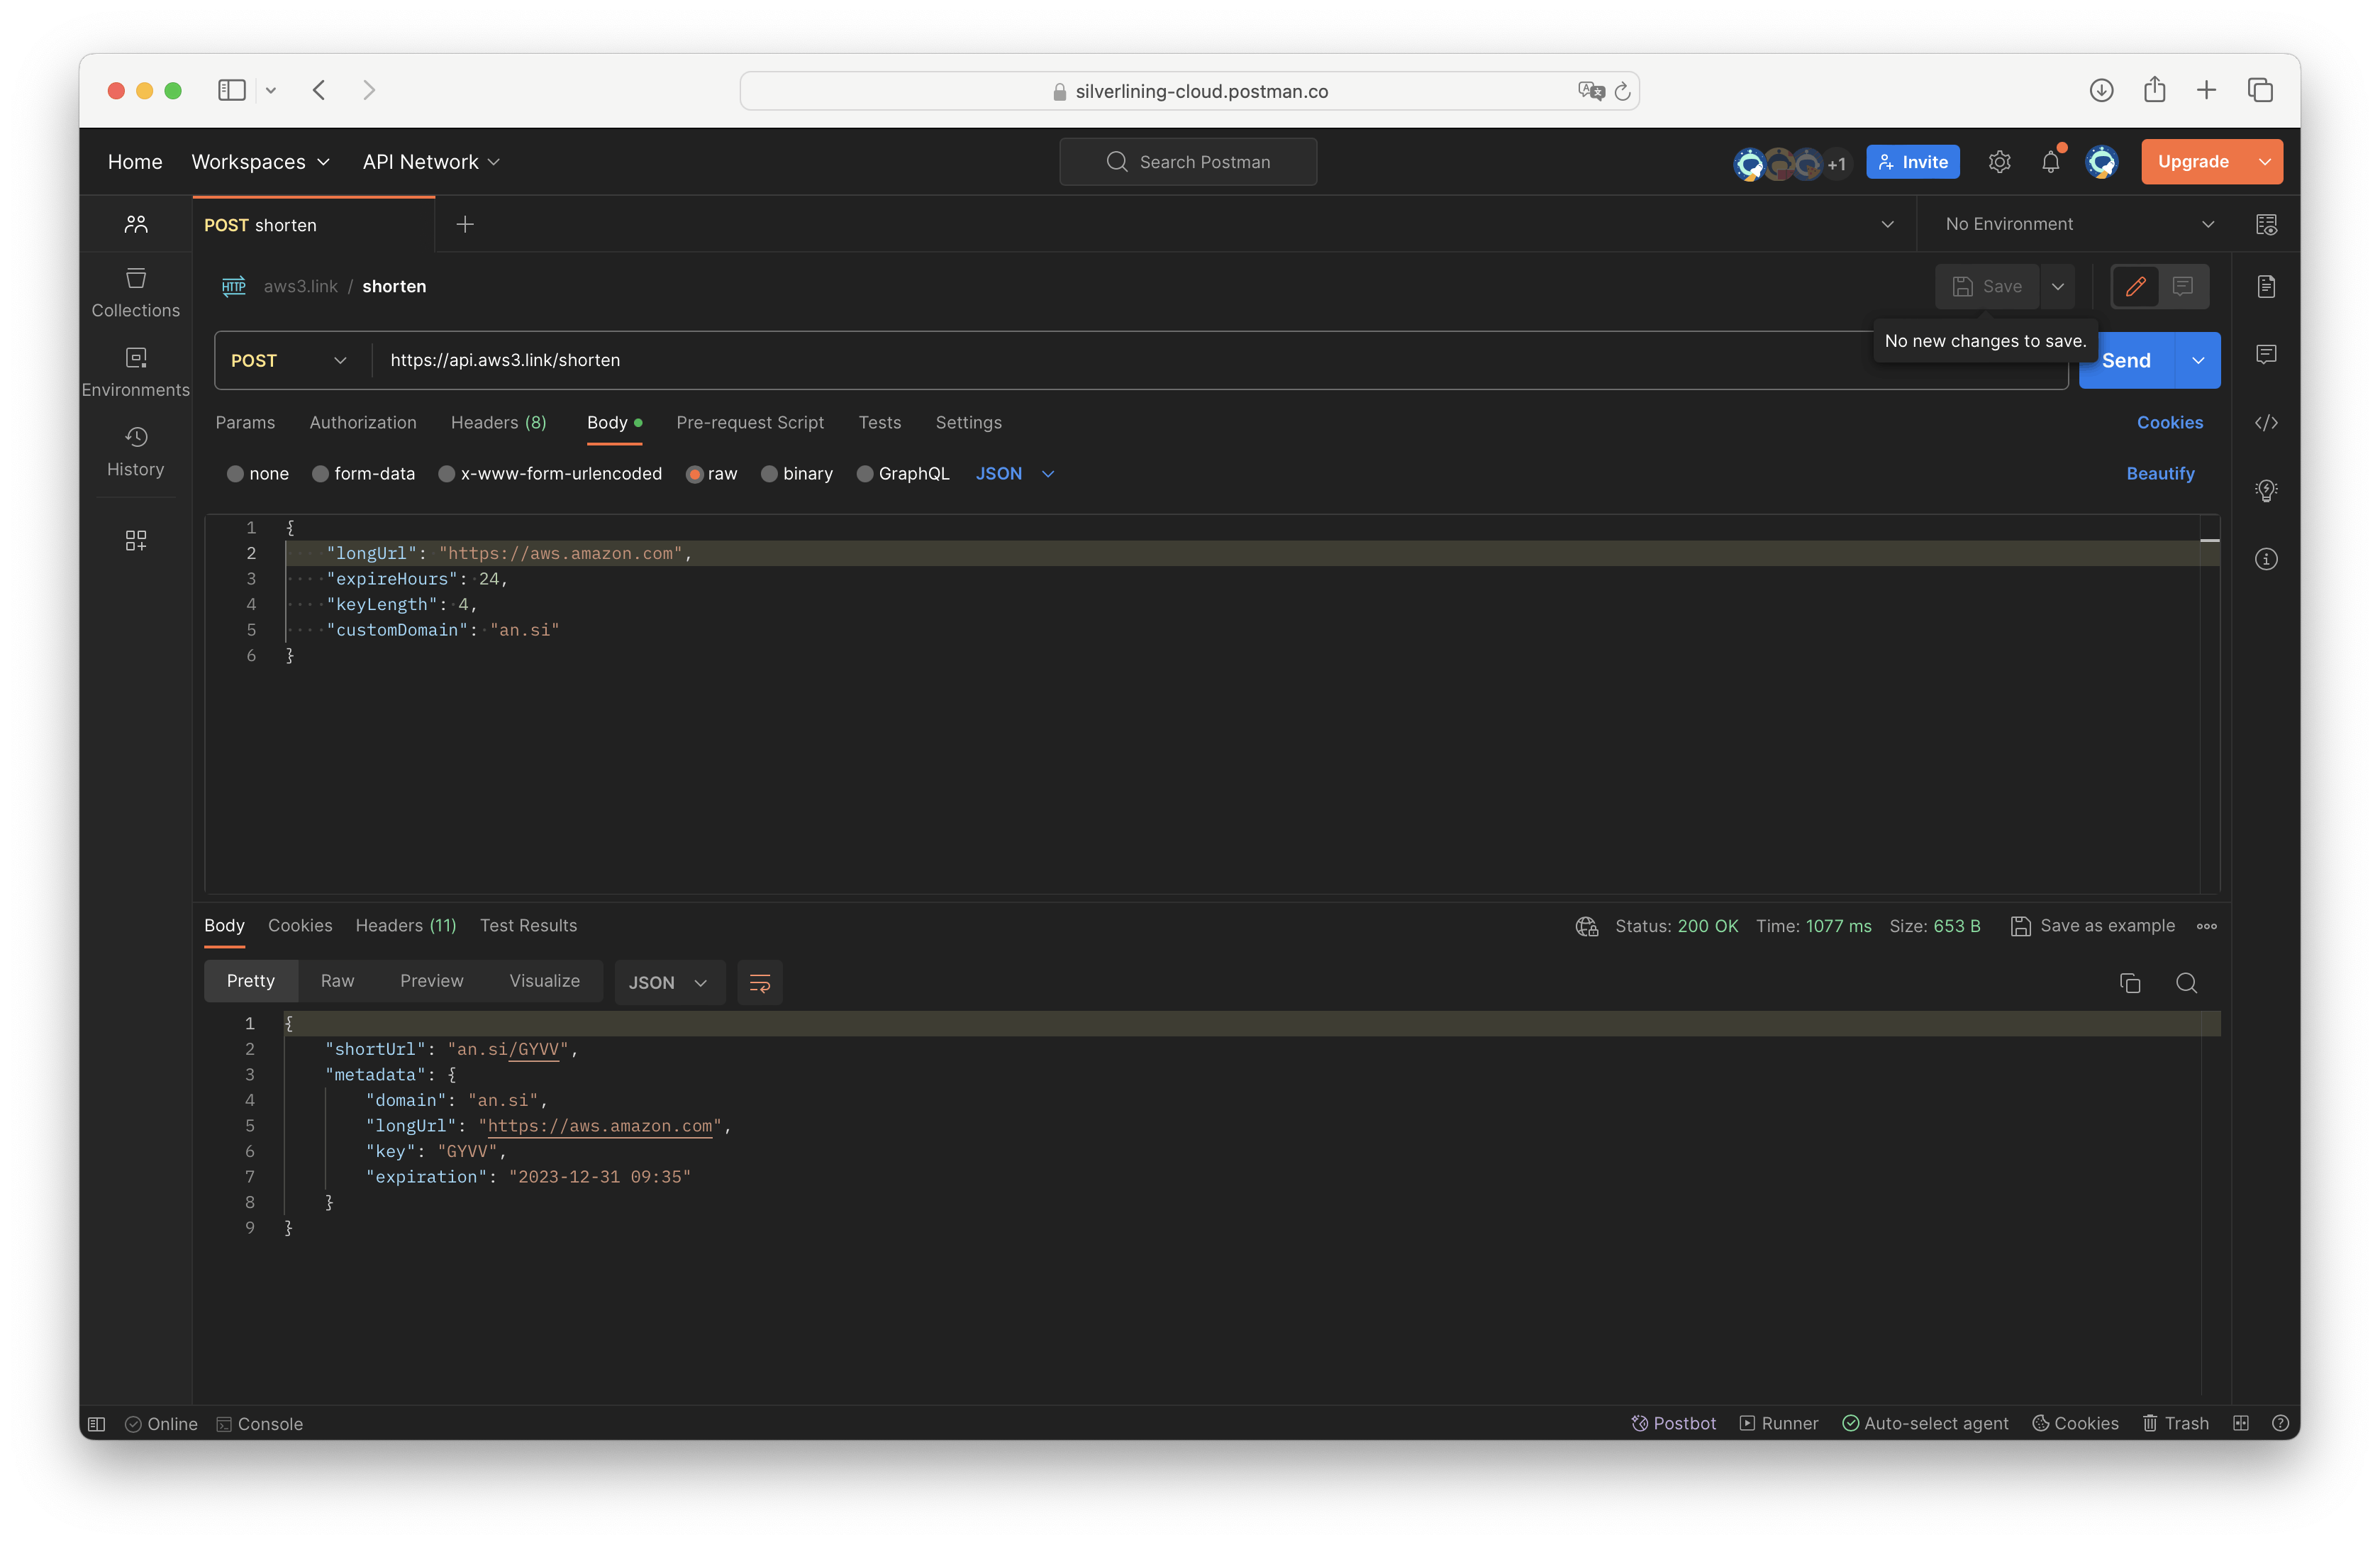
Task: Click the request URL input field
Action: [1100, 361]
